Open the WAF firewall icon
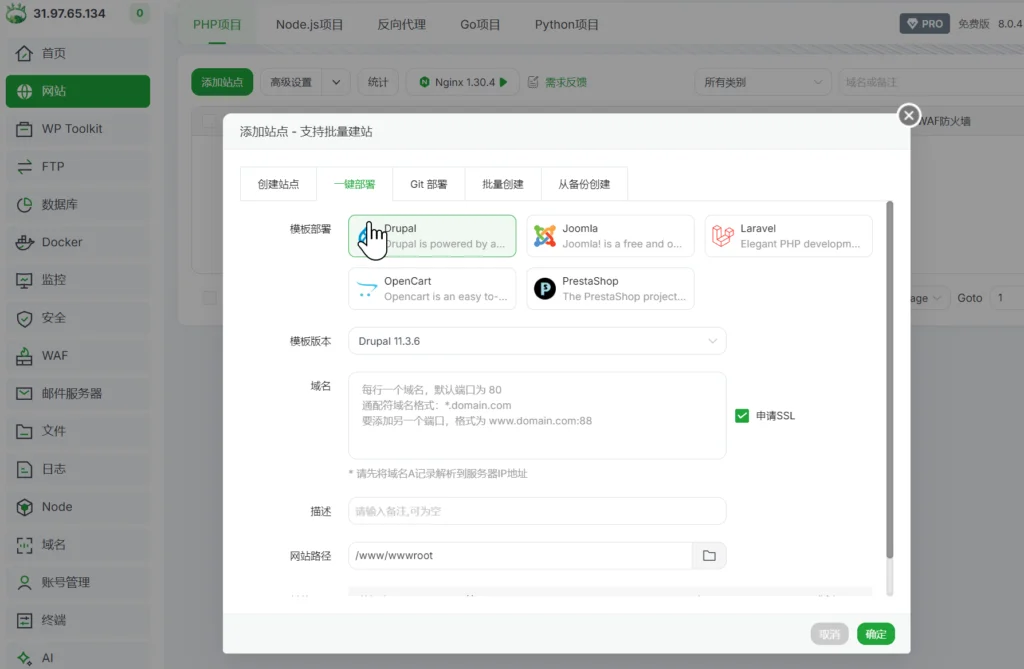 tap(24, 356)
